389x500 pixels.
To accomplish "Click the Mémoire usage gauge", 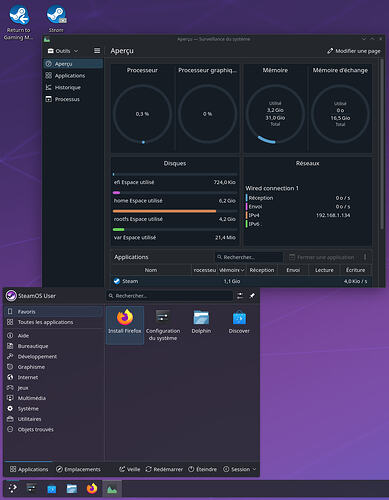I will point(275,114).
